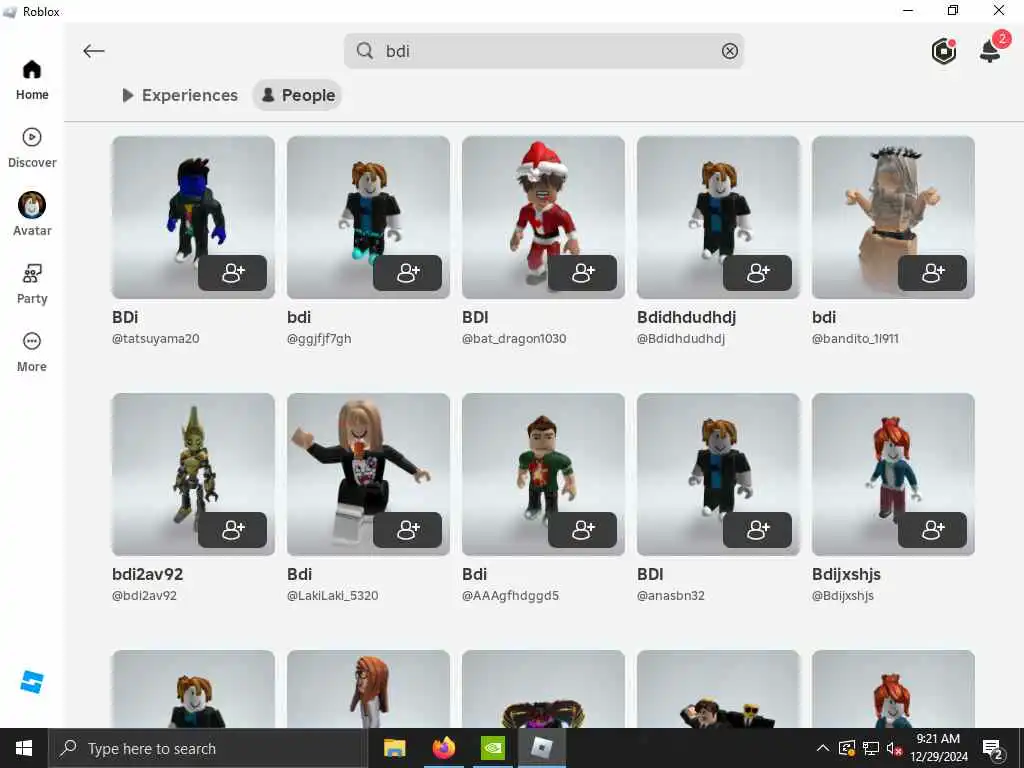1024x768 pixels.
Task: Open notifications bell
Action: point(992,49)
